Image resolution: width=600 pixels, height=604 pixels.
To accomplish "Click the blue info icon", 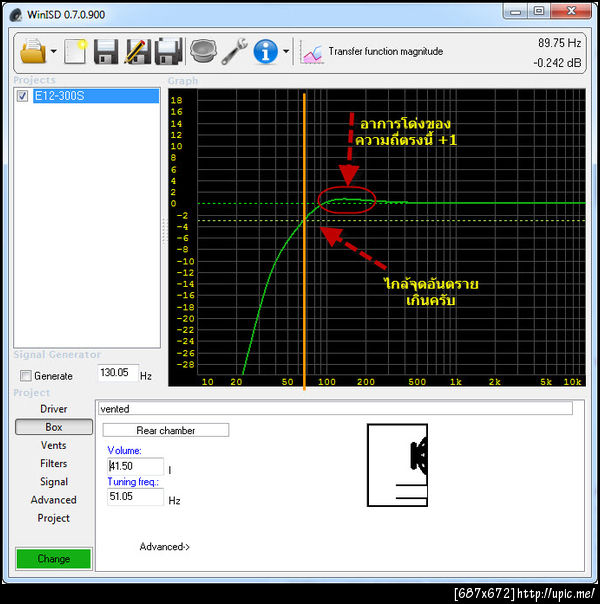I will pos(265,51).
